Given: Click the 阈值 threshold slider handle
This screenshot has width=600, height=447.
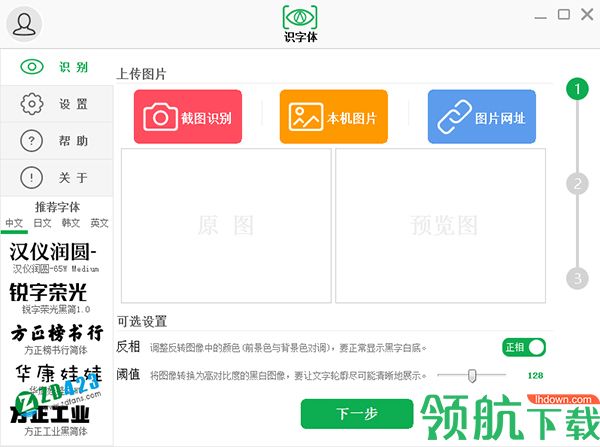Looking at the screenshot, I should [472, 375].
